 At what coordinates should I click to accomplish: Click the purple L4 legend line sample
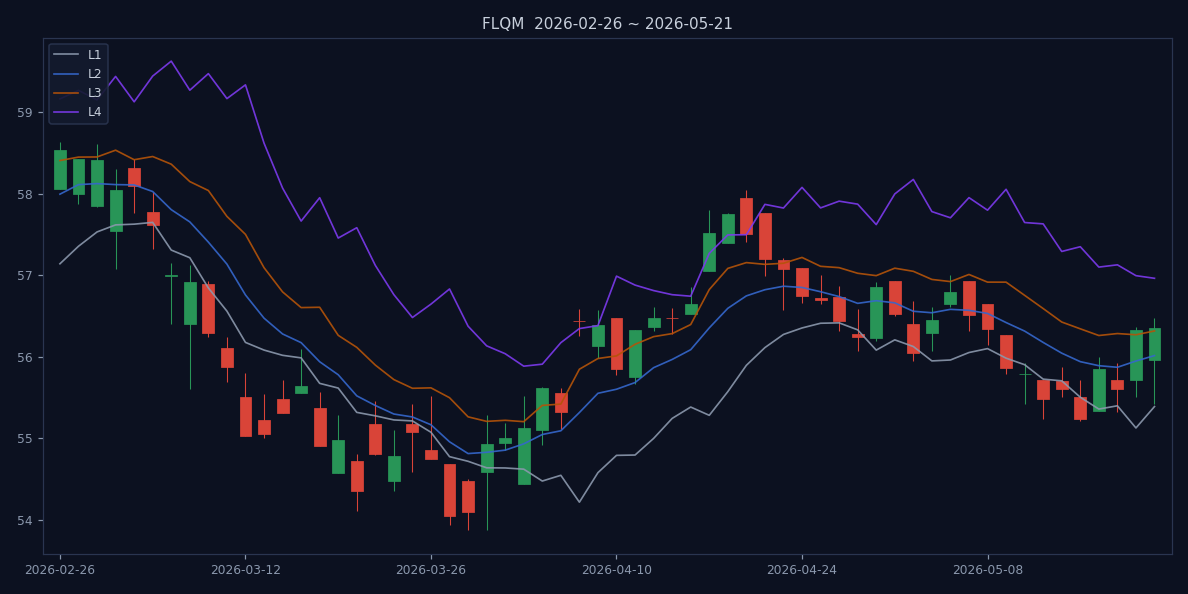click(x=67, y=111)
